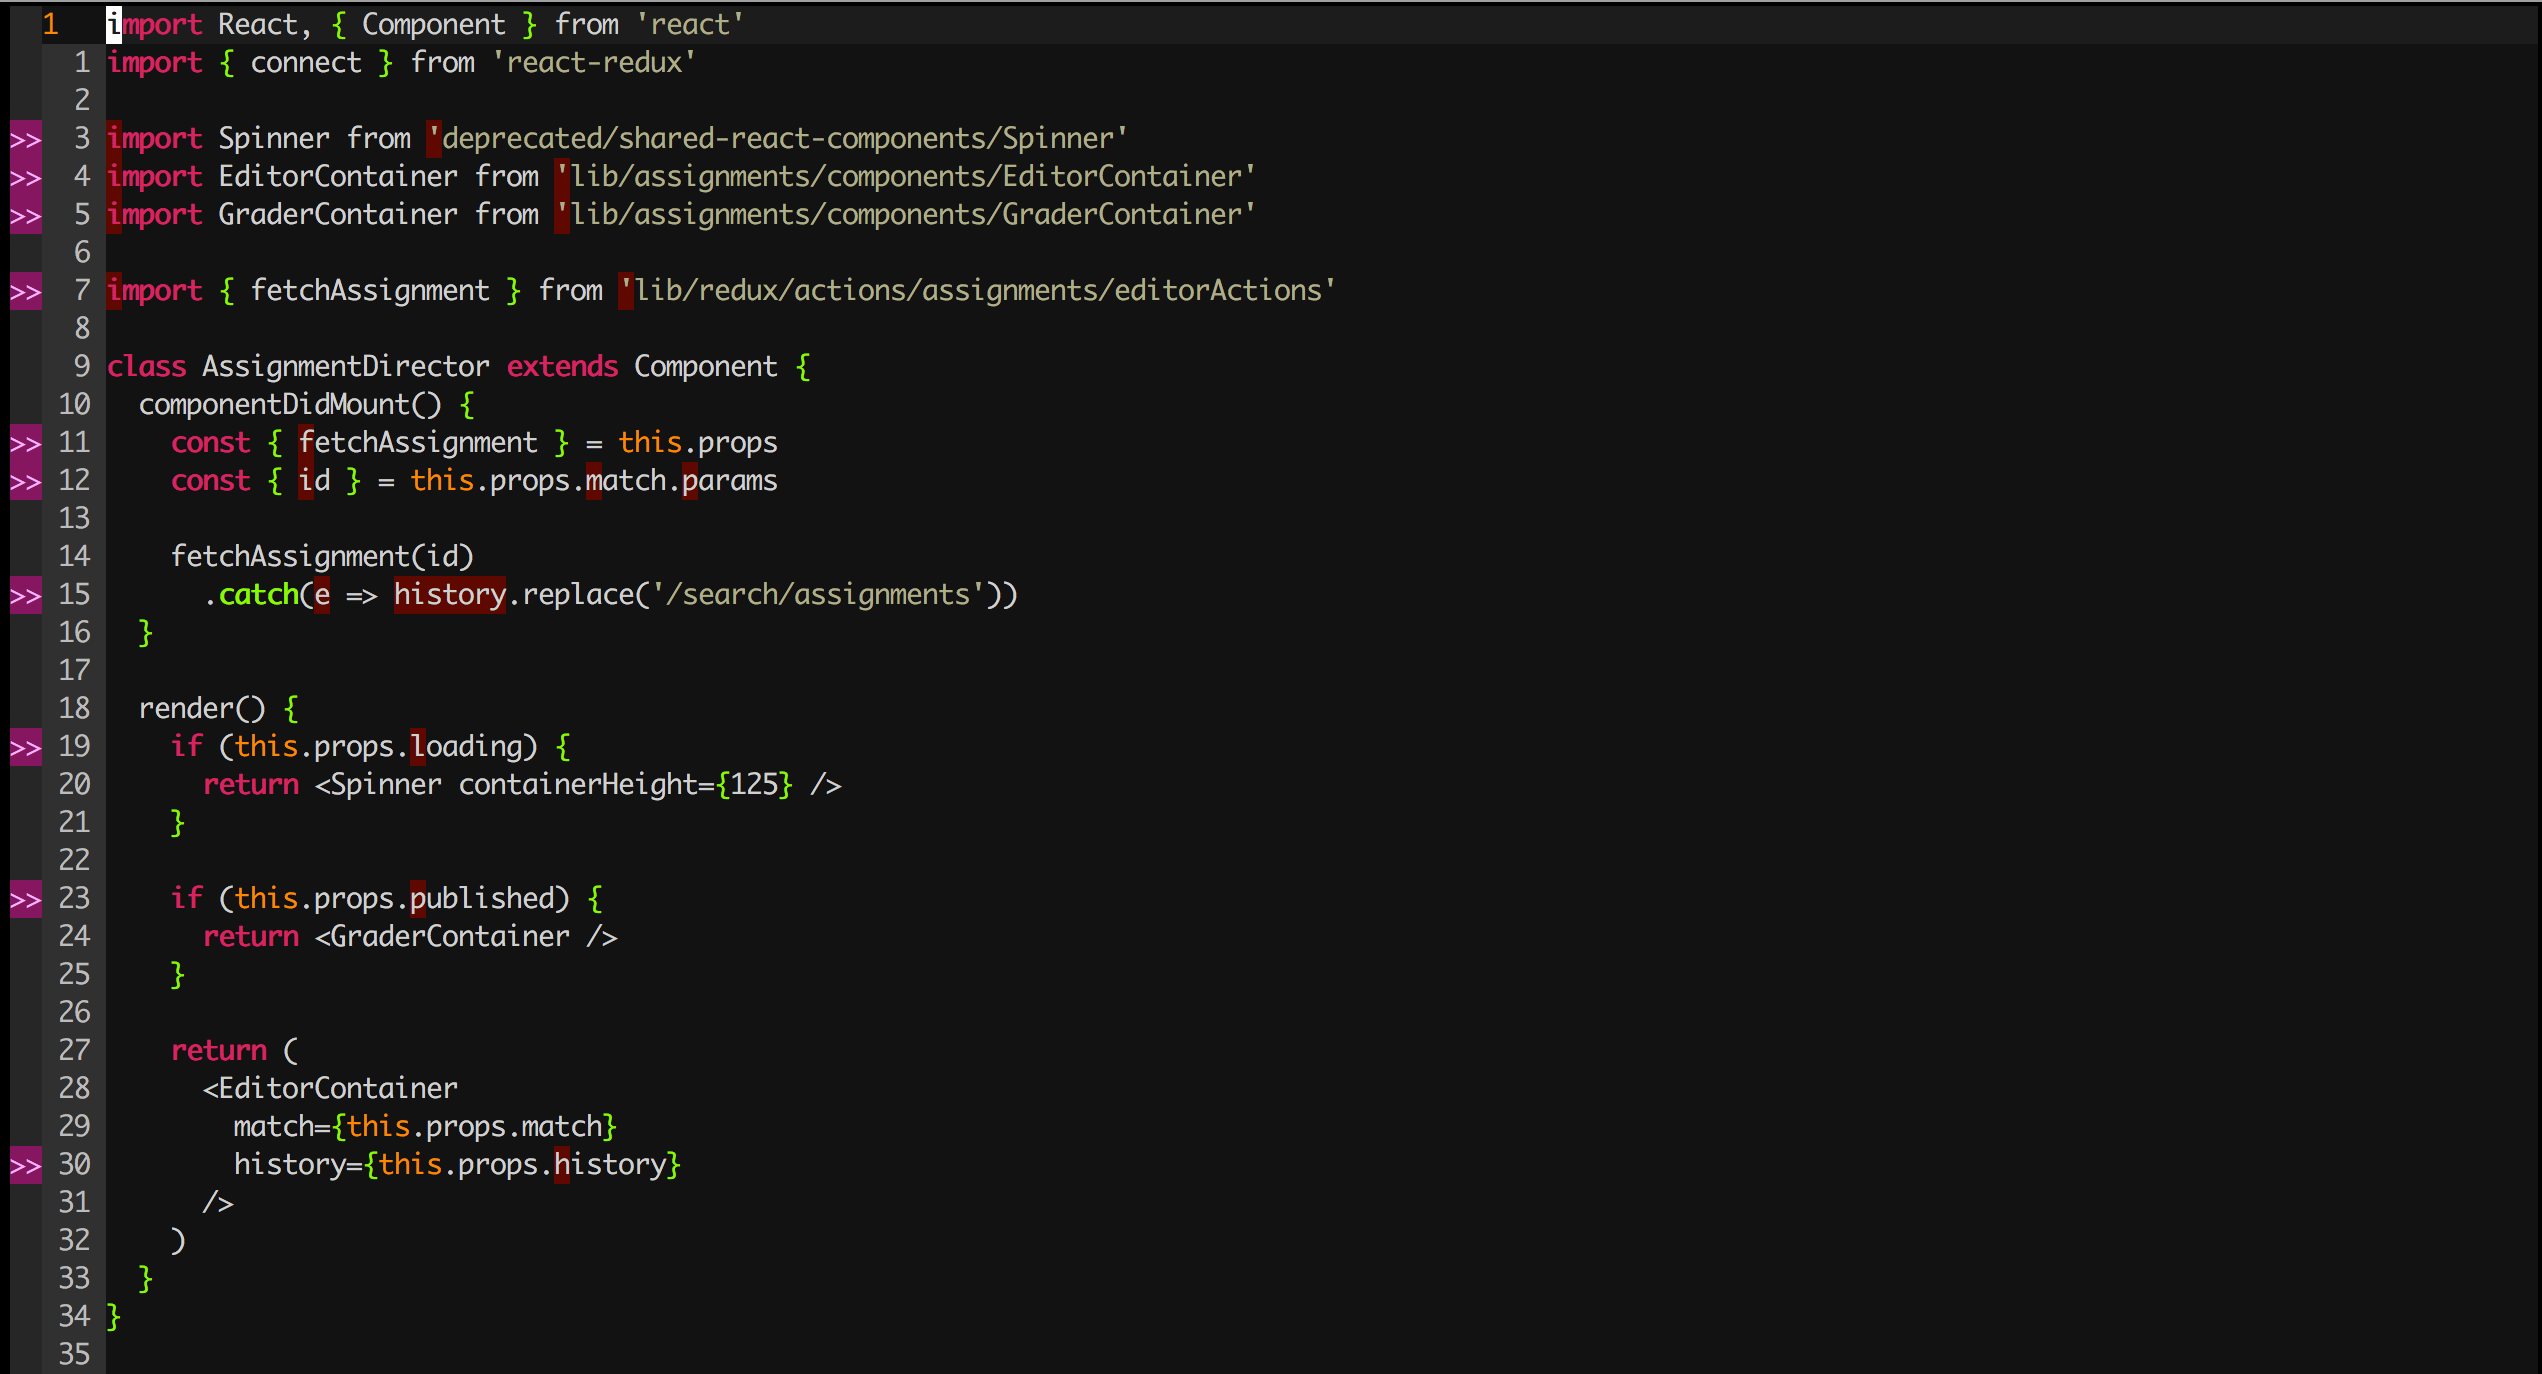Click line number 18 in the gutter

pos(74,709)
